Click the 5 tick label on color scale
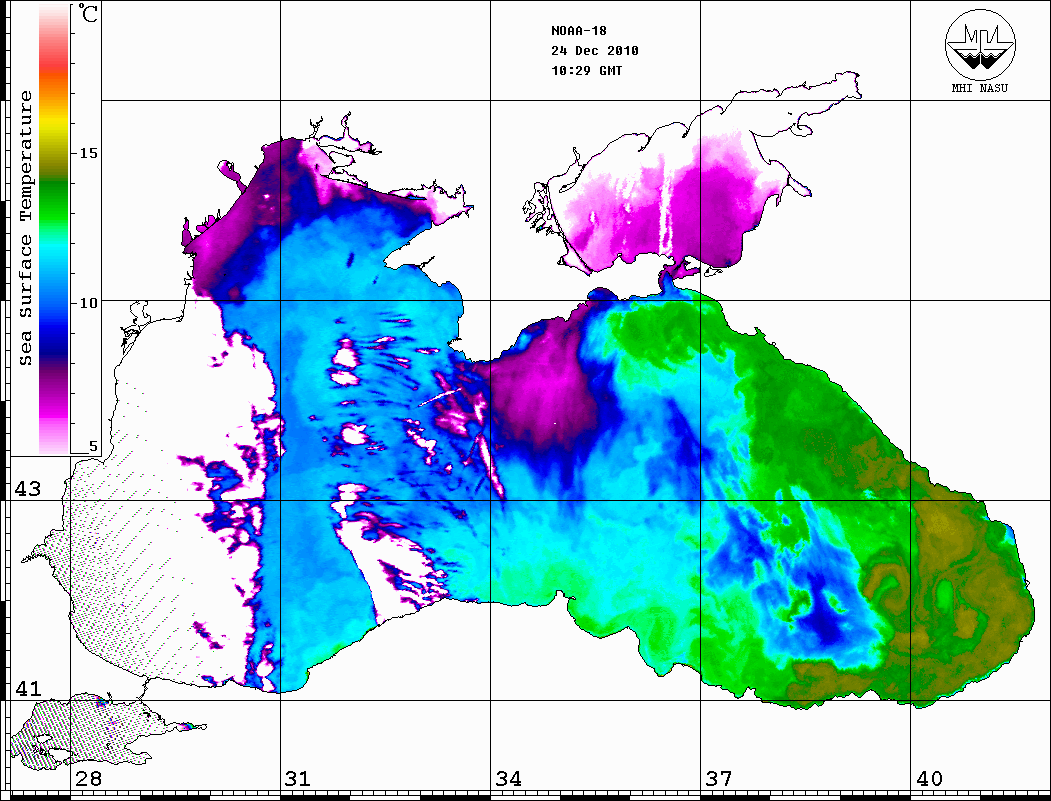The width and height of the screenshot is (1051, 801). (x=93, y=446)
